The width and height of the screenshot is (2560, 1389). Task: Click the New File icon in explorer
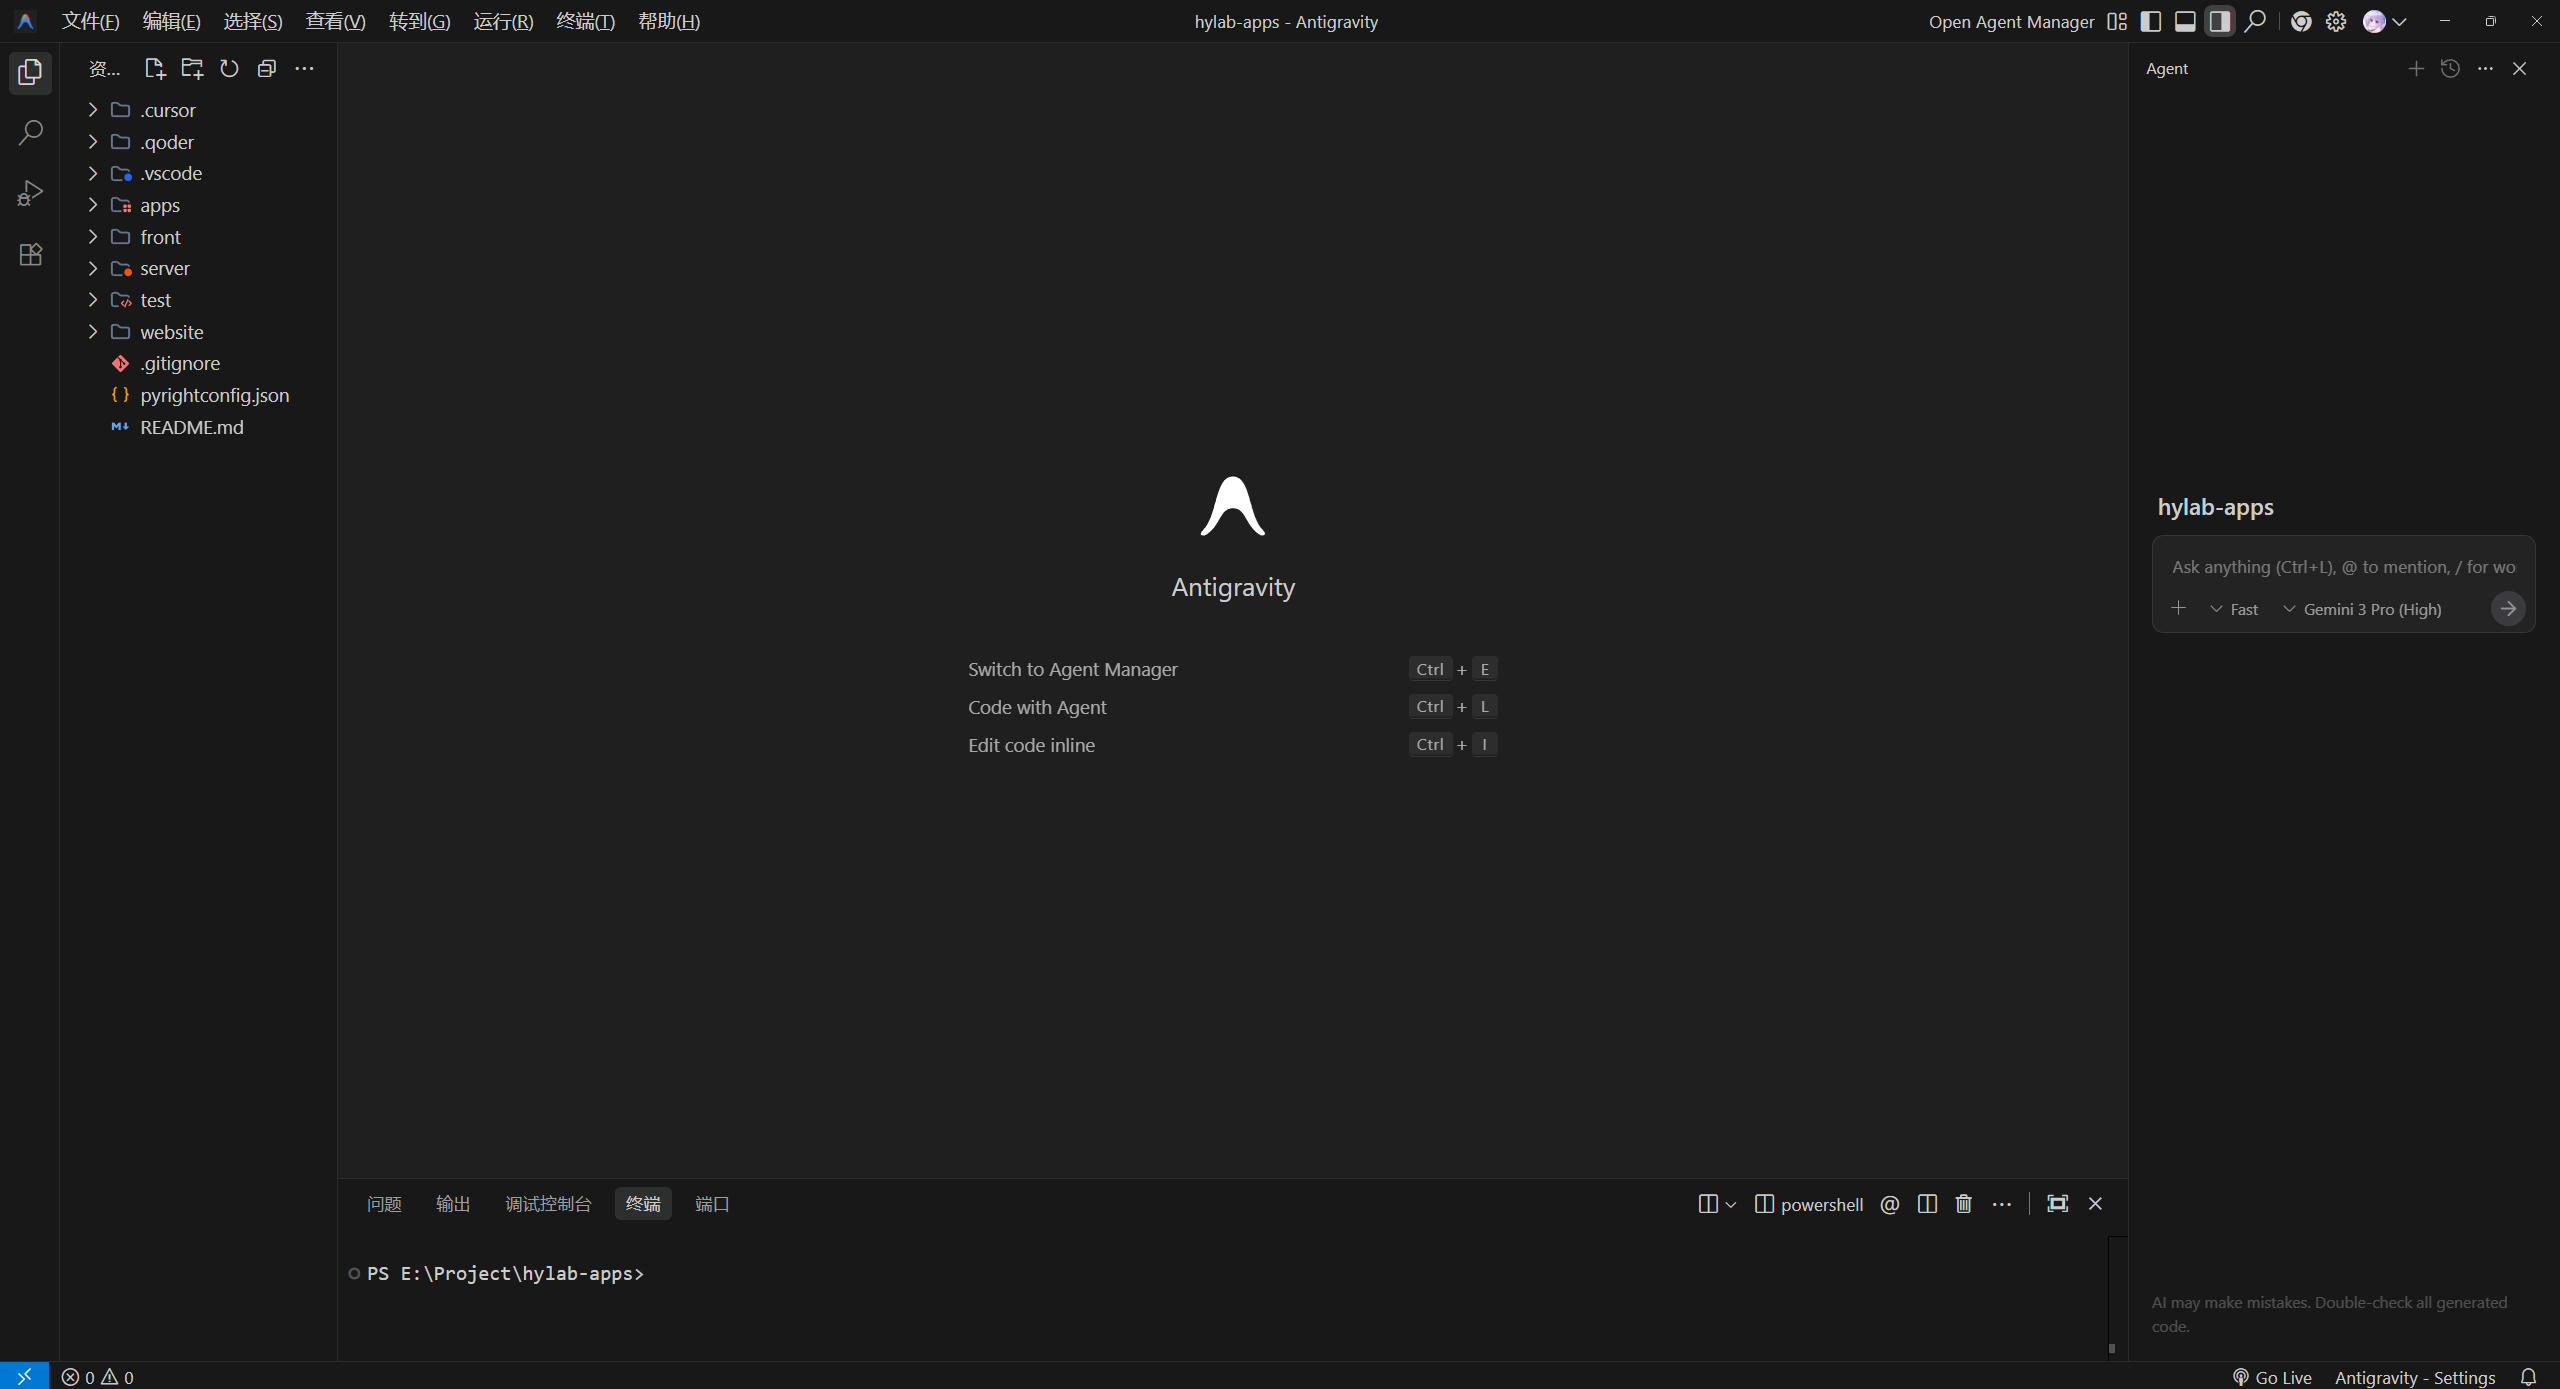pyautogui.click(x=154, y=68)
